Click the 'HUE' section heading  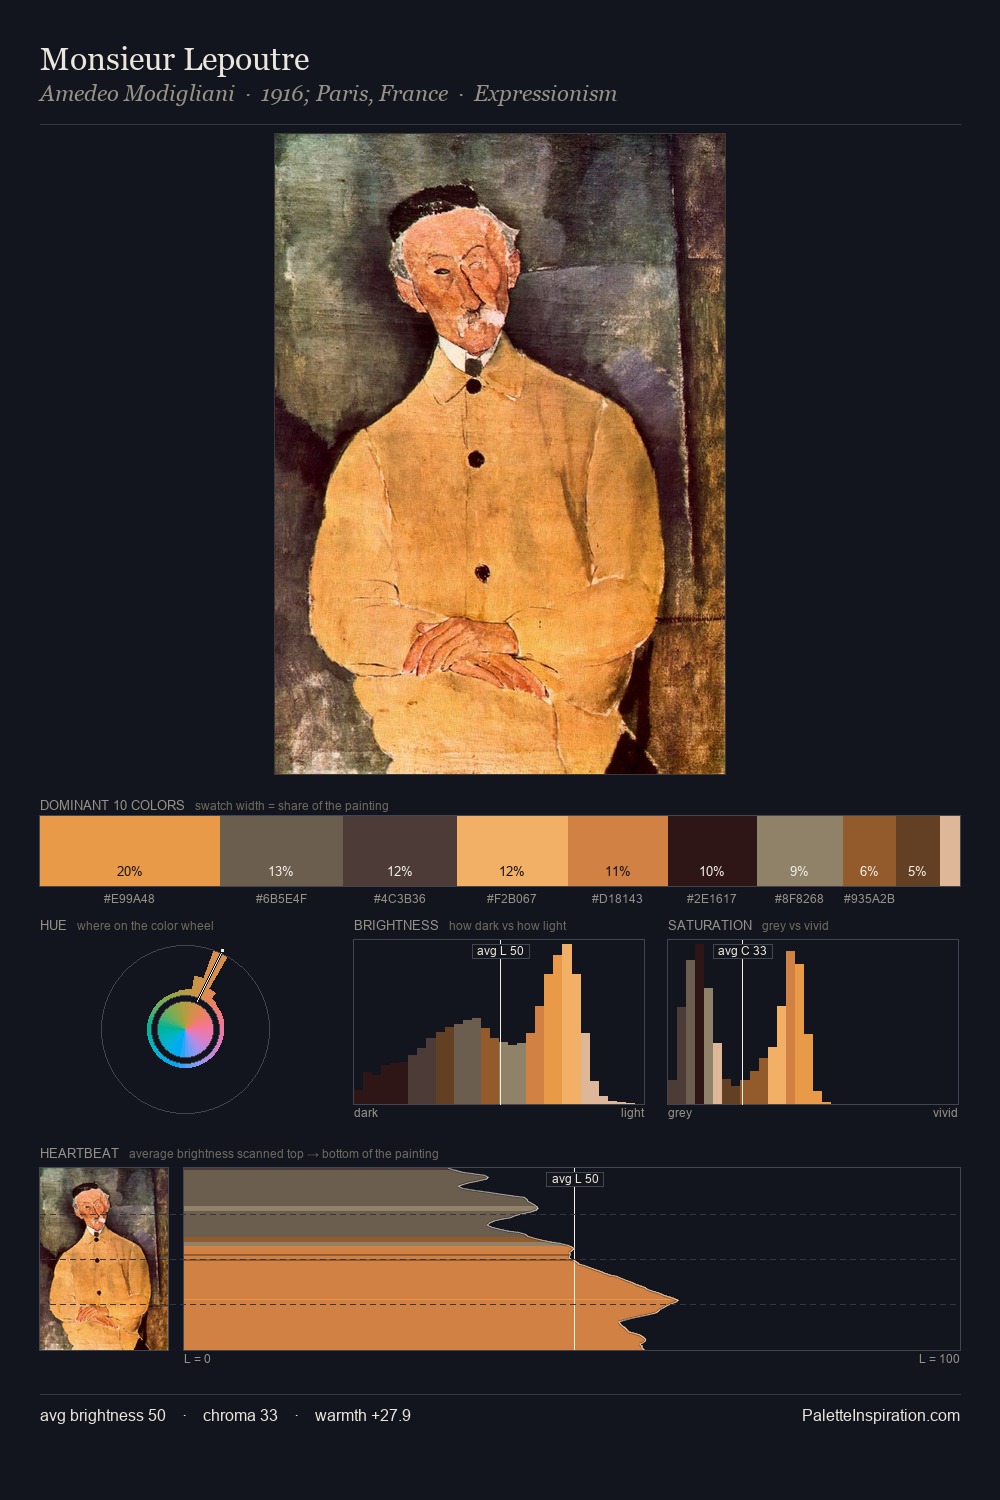point(53,925)
